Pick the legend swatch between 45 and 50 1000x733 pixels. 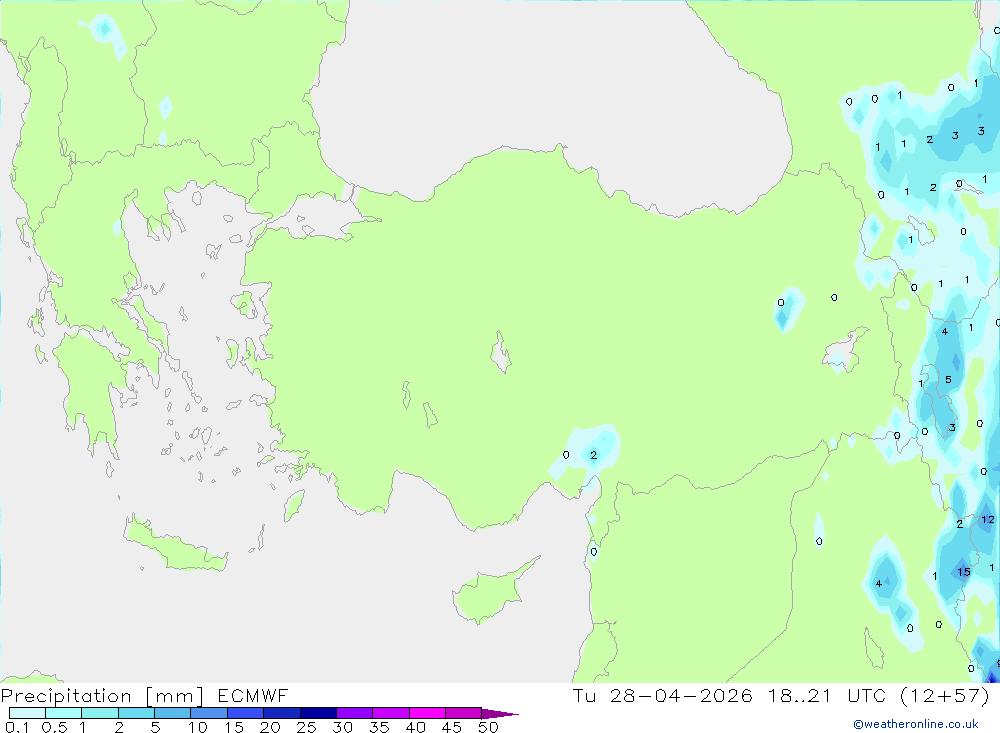click(463, 713)
